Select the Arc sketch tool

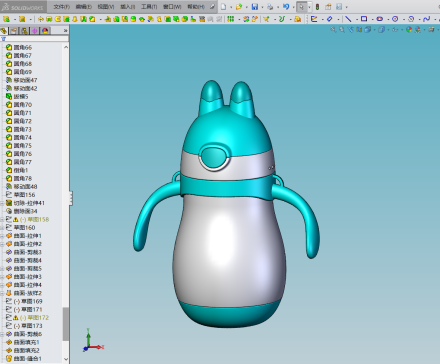pyautogui.click(x=411, y=19)
